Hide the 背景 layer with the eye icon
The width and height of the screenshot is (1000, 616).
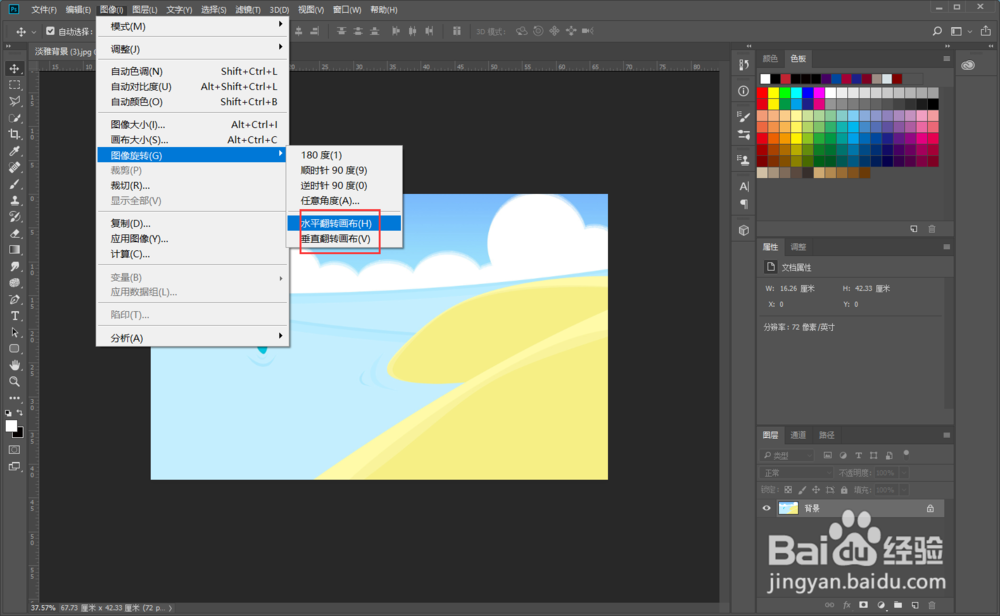click(767, 508)
